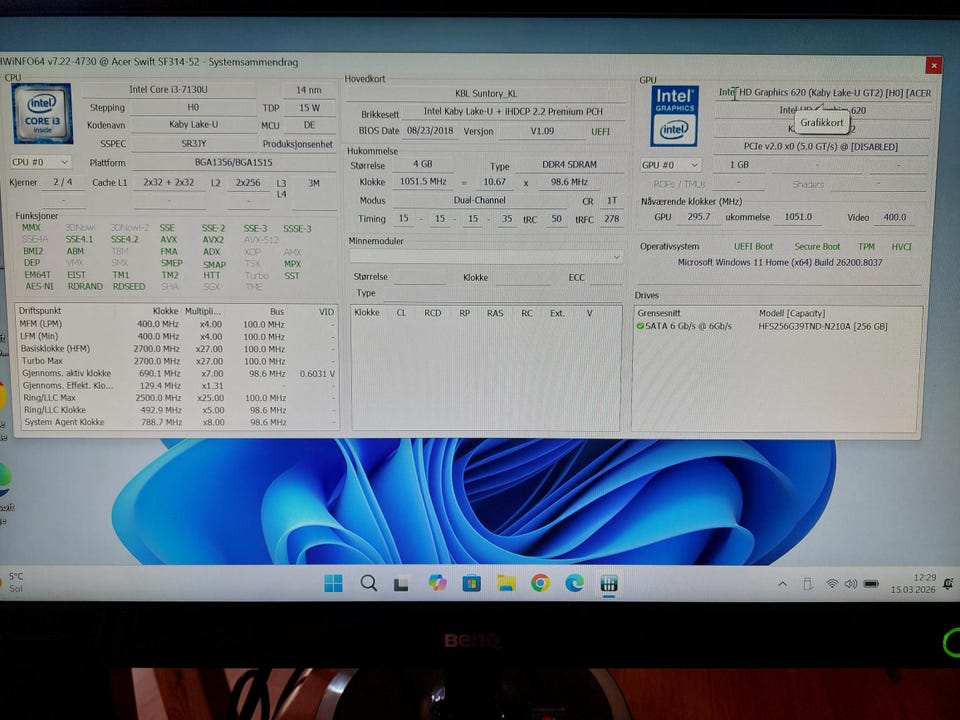
Task: Open Wi-Fi network tray icon
Action: 831,584
